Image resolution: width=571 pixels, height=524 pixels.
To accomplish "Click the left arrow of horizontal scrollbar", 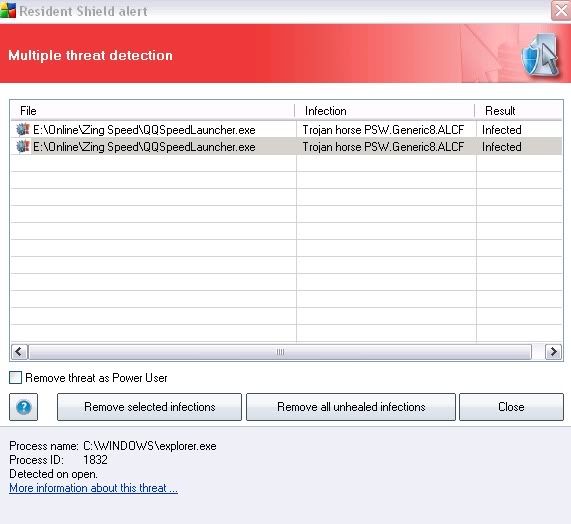I will tap(20, 352).
